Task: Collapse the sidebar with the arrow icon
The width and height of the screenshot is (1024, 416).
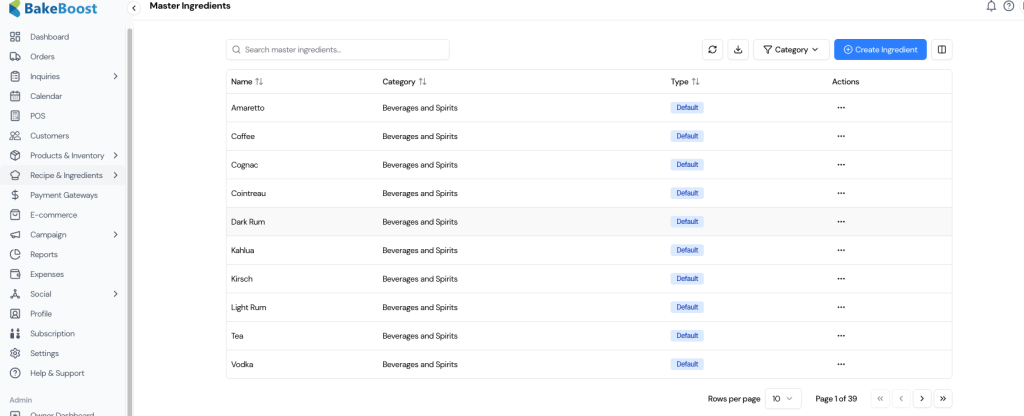Action: coord(134,8)
